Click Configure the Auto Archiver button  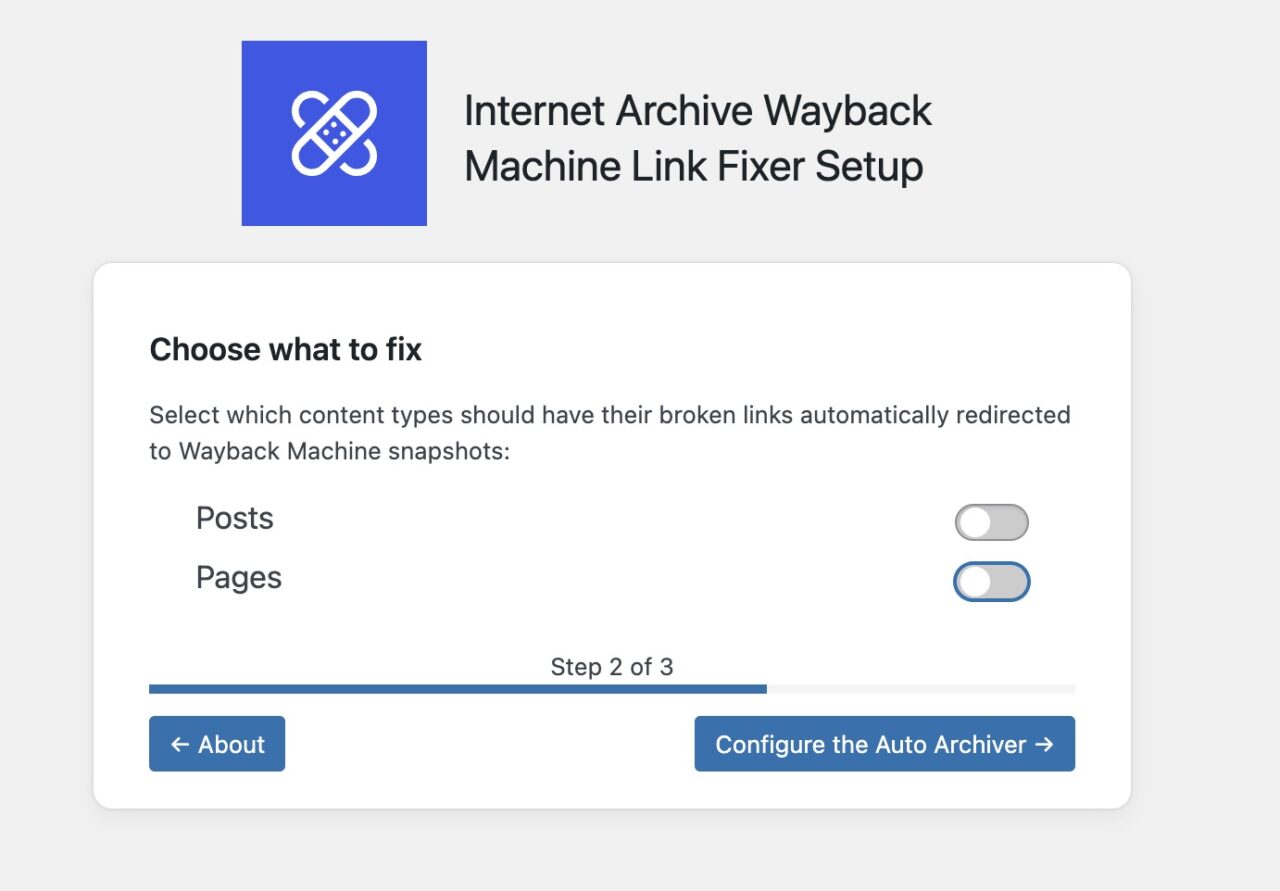click(x=884, y=744)
